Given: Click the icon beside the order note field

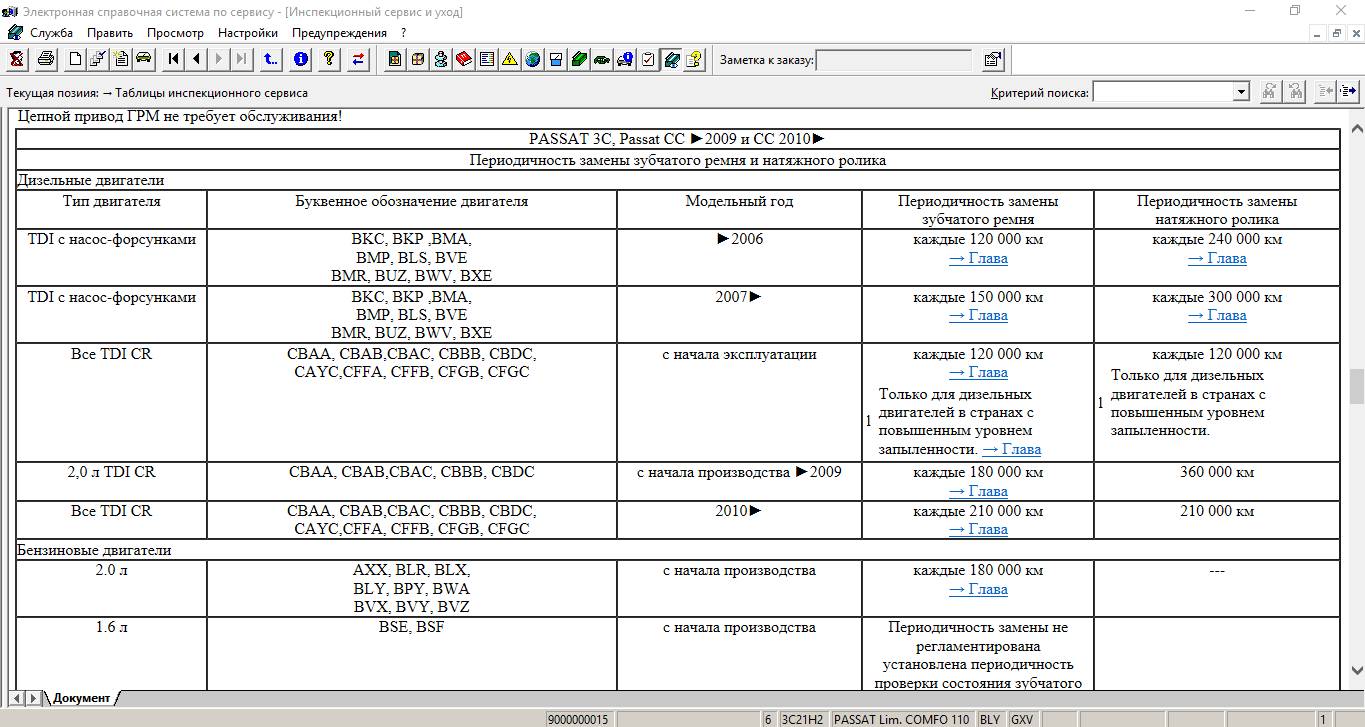Looking at the screenshot, I should pos(992,59).
